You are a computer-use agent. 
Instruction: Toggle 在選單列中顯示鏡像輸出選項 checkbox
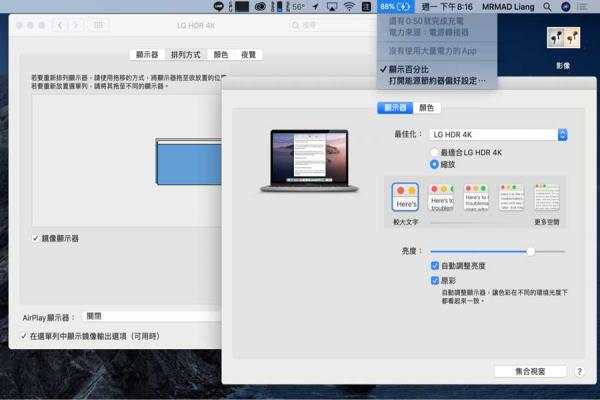pyautogui.click(x=24, y=336)
